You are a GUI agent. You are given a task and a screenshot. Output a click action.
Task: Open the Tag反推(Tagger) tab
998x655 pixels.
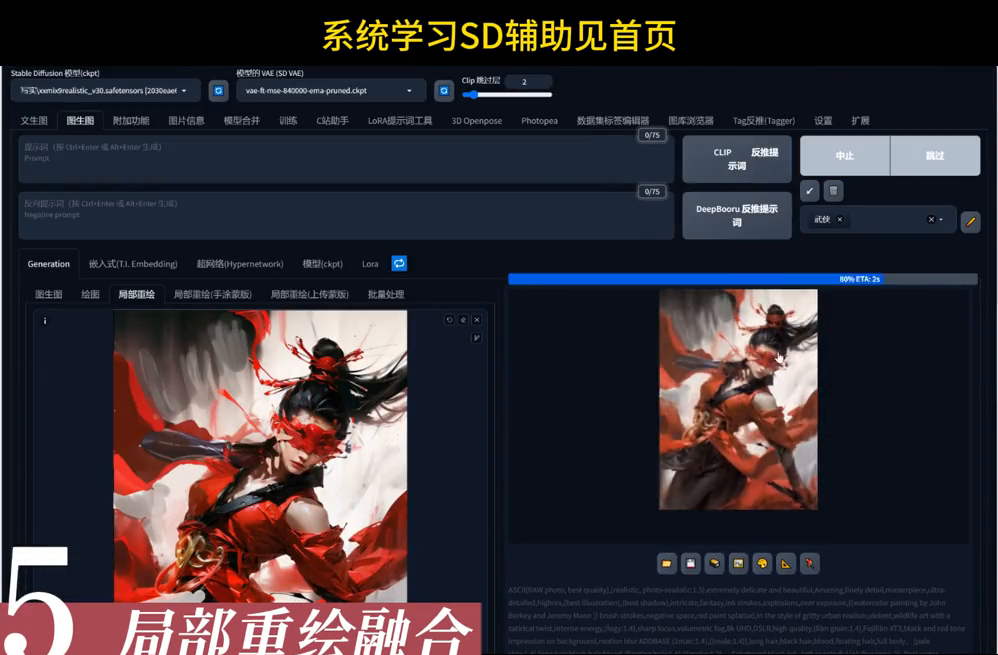(x=764, y=120)
